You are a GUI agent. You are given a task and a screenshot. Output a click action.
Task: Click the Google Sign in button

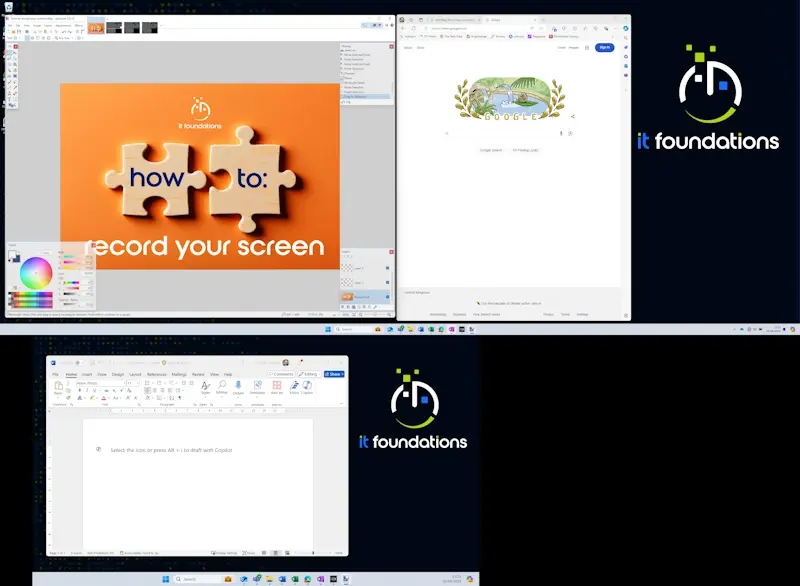click(x=604, y=47)
